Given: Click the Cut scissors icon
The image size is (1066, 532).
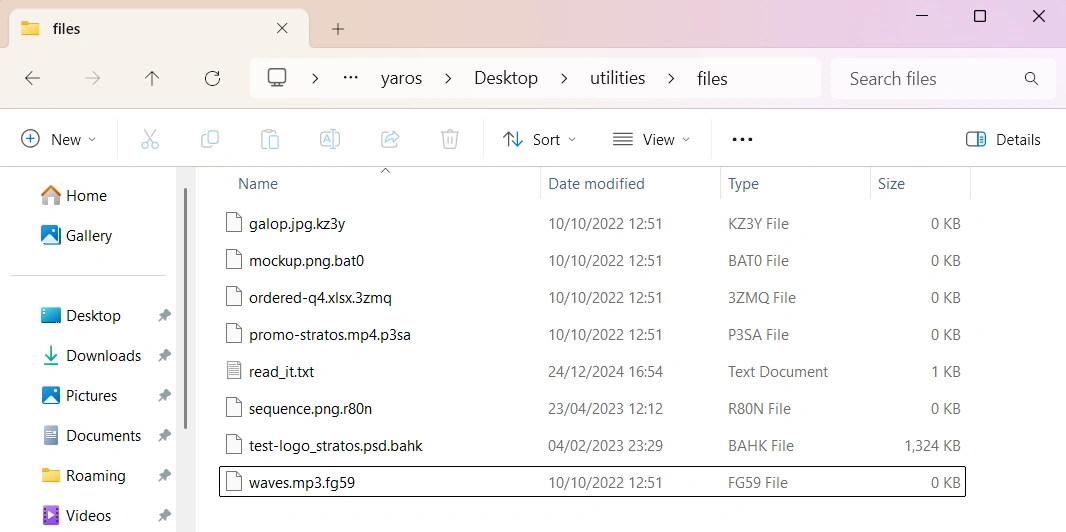Looking at the screenshot, I should pyautogui.click(x=150, y=139).
